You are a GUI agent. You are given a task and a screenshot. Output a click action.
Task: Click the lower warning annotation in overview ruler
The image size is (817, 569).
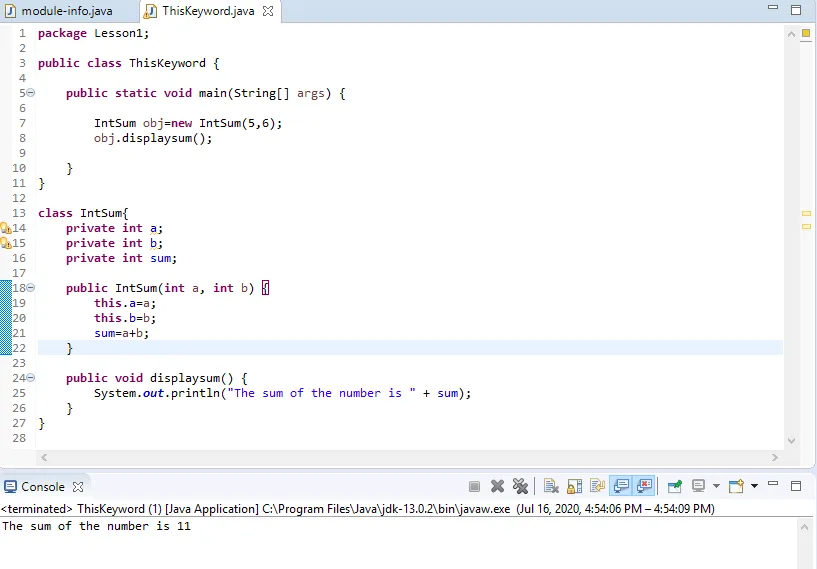(806, 227)
